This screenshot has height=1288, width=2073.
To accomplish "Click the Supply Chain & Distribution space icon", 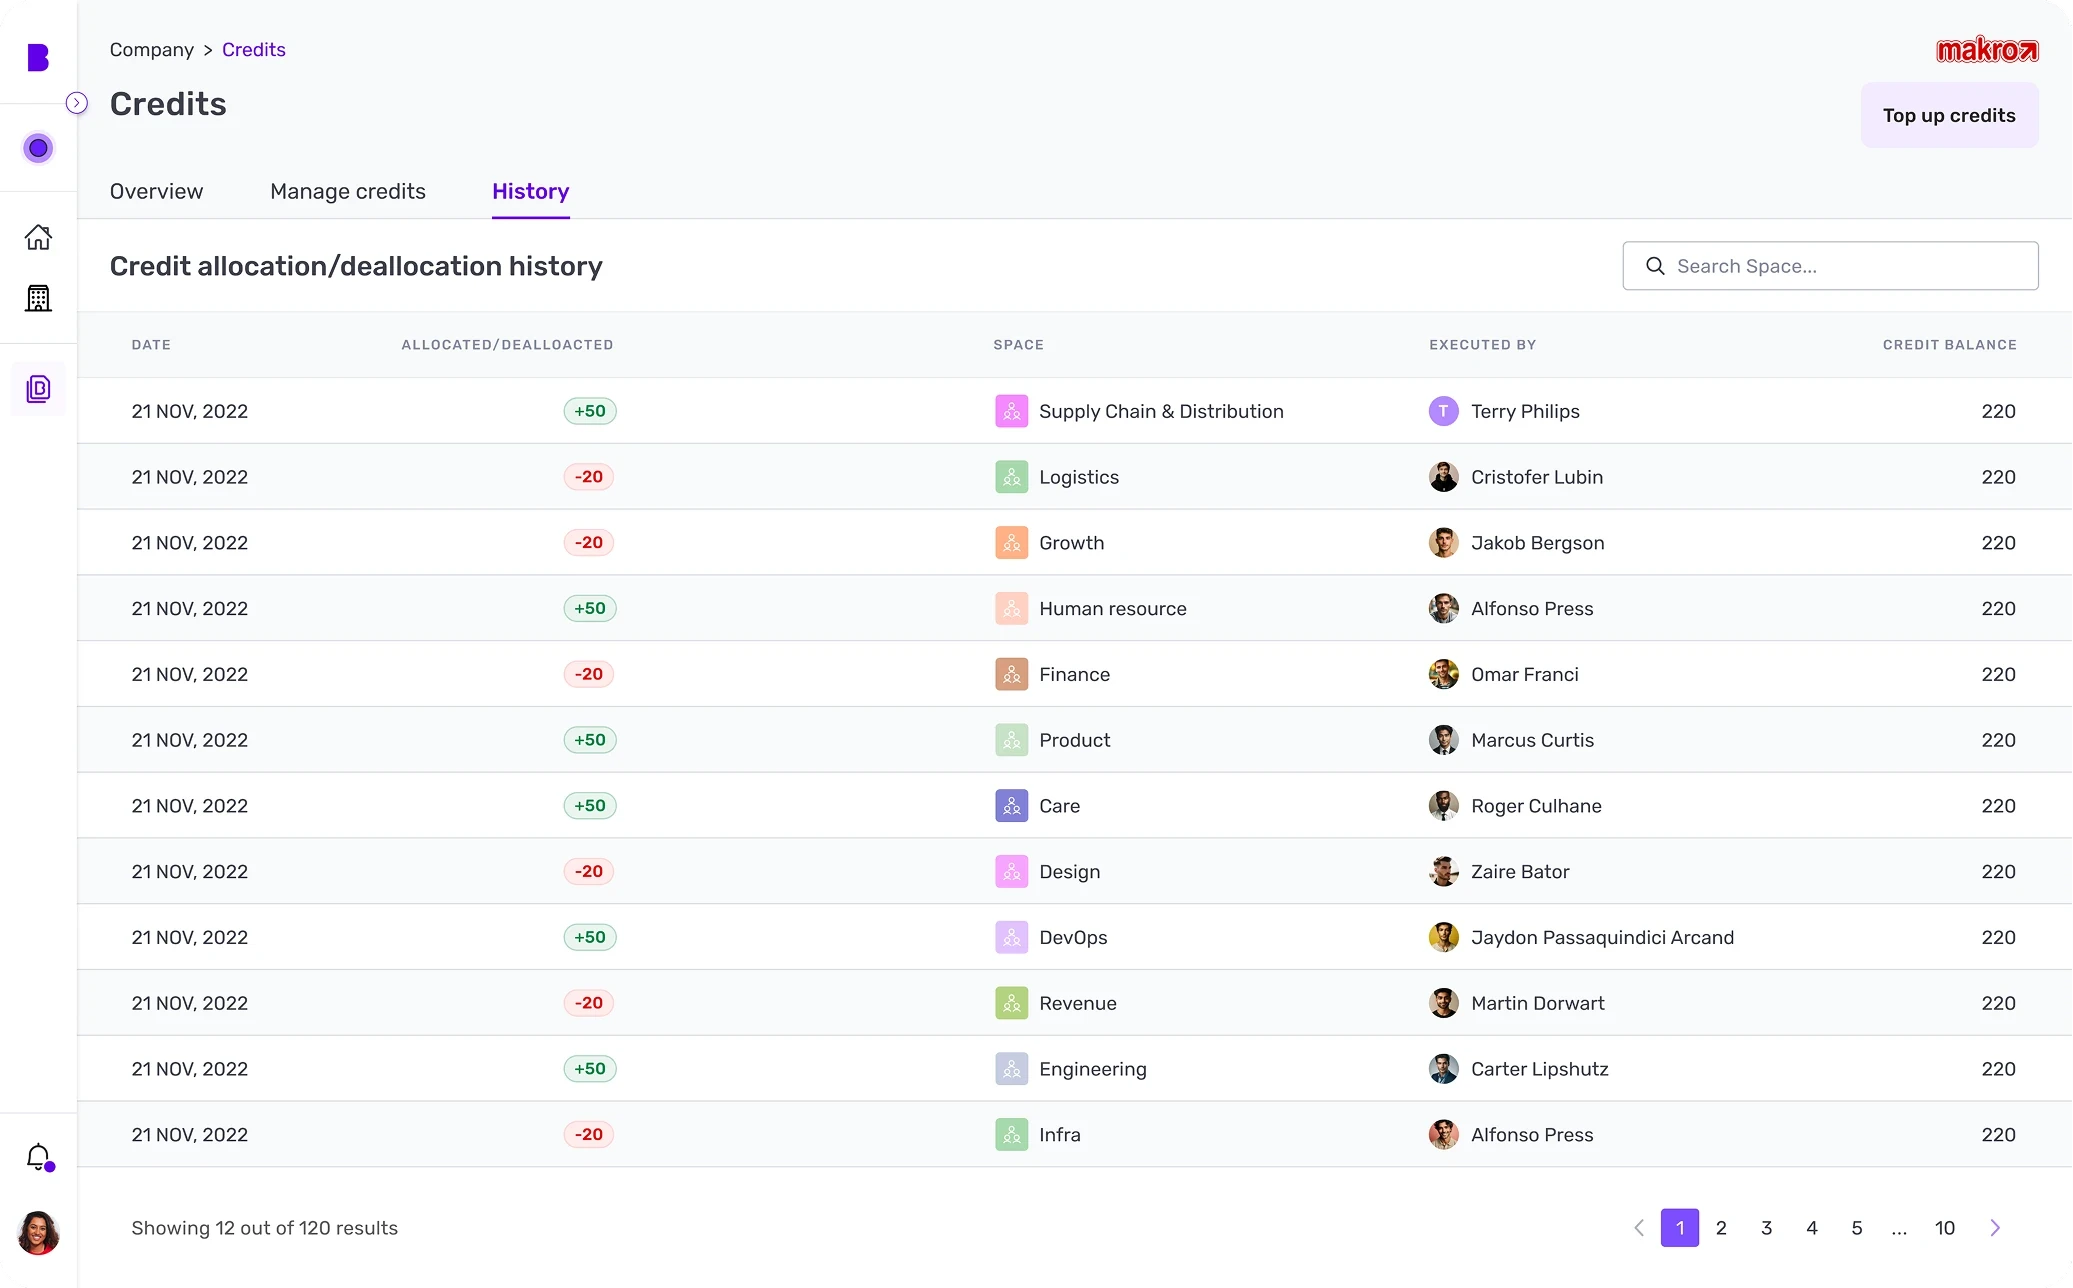I will [x=1011, y=411].
